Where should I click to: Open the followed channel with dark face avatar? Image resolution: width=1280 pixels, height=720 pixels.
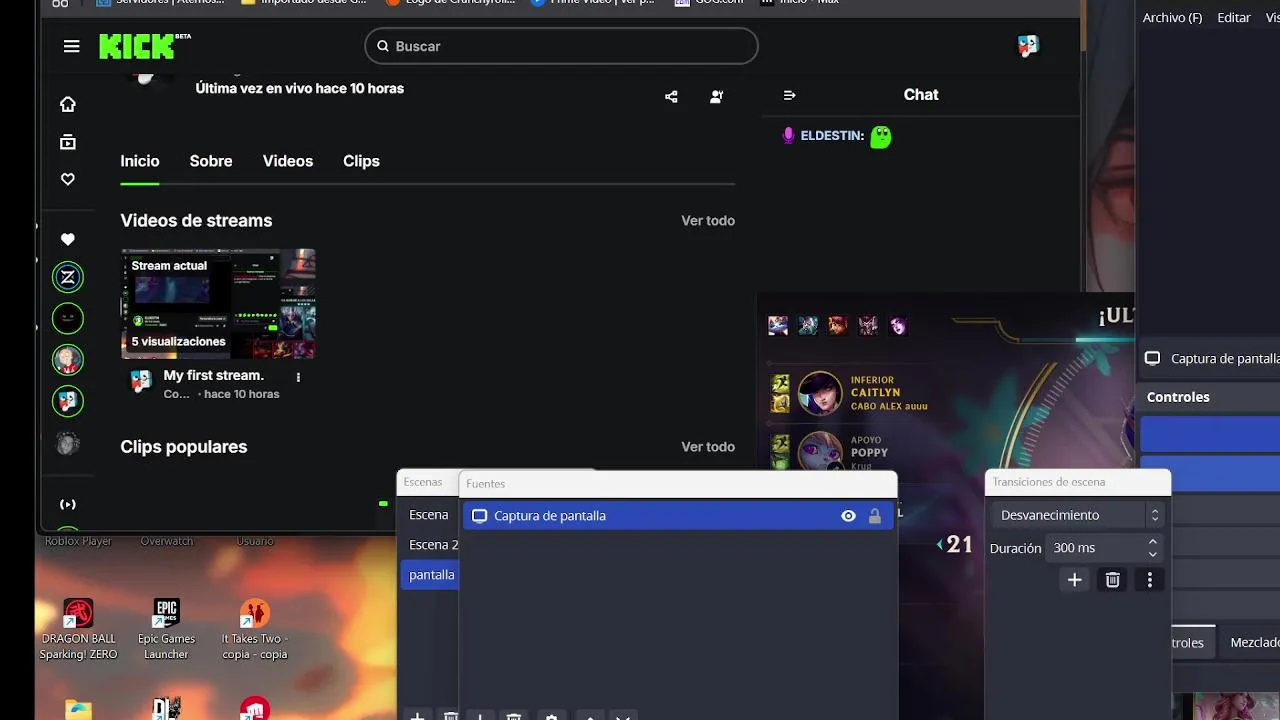click(x=68, y=319)
